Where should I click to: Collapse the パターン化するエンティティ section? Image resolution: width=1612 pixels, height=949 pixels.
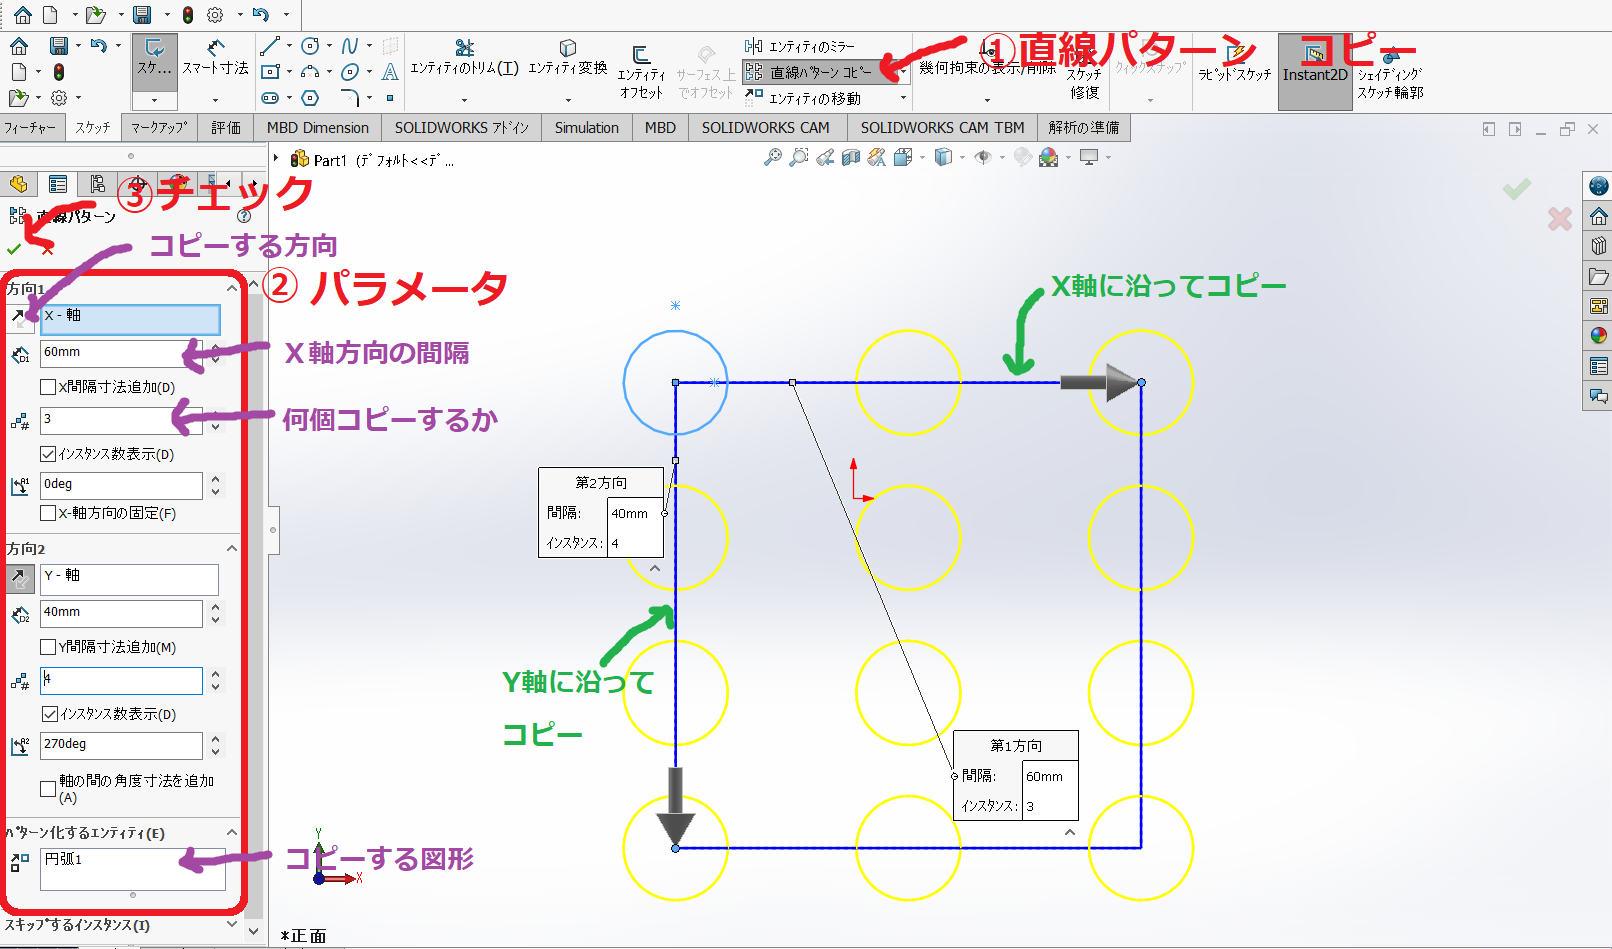[x=232, y=832]
